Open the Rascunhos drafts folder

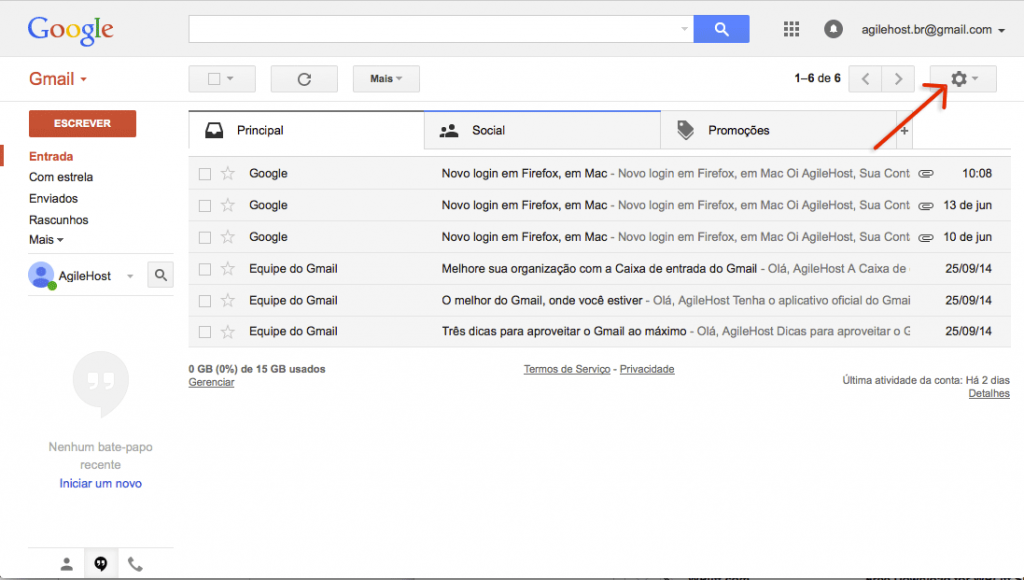[x=58, y=220]
